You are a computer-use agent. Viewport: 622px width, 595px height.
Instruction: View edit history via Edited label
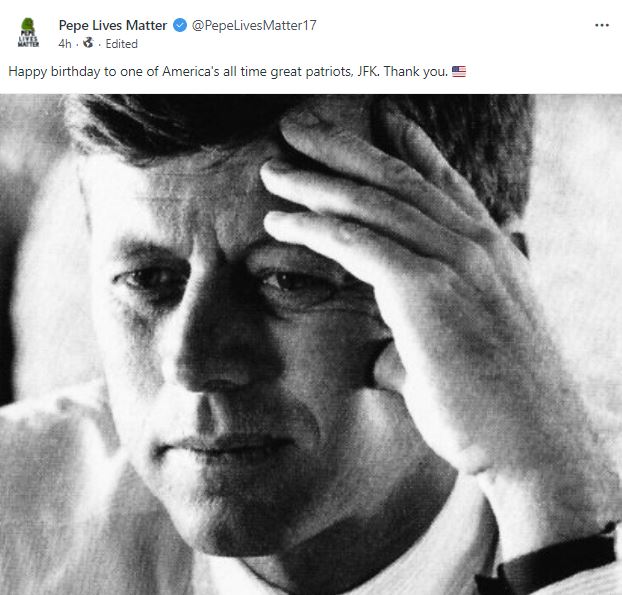pyautogui.click(x=121, y=44)
